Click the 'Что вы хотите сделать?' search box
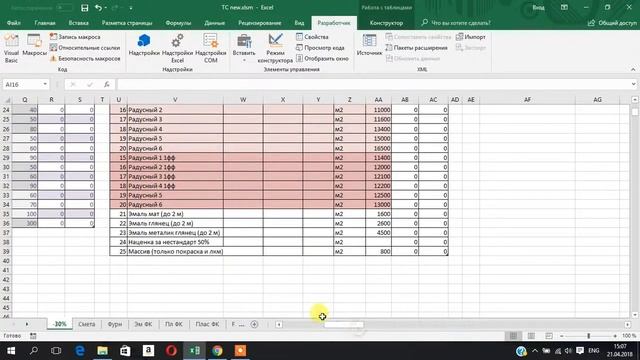640x360 pixels. (456, 23)
